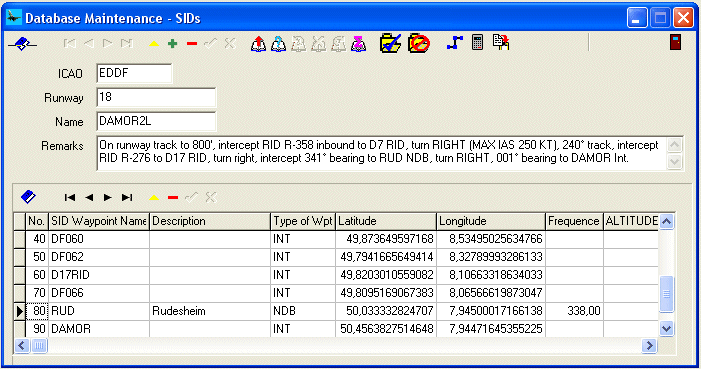Select the RUD waypoint name cell
The image size is (701, 369).
pos(99,311)
